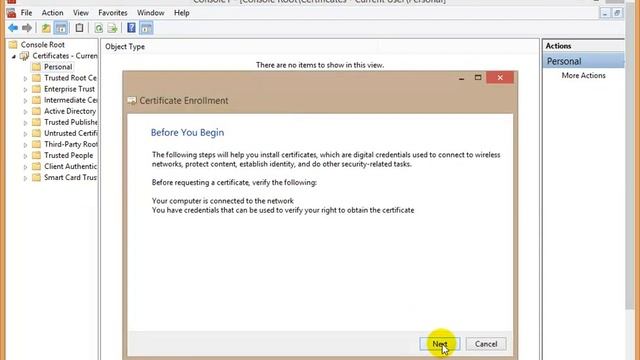Click the Console Root folder icon
Viewport: 640px width, 360px height.
pos(13,44)
